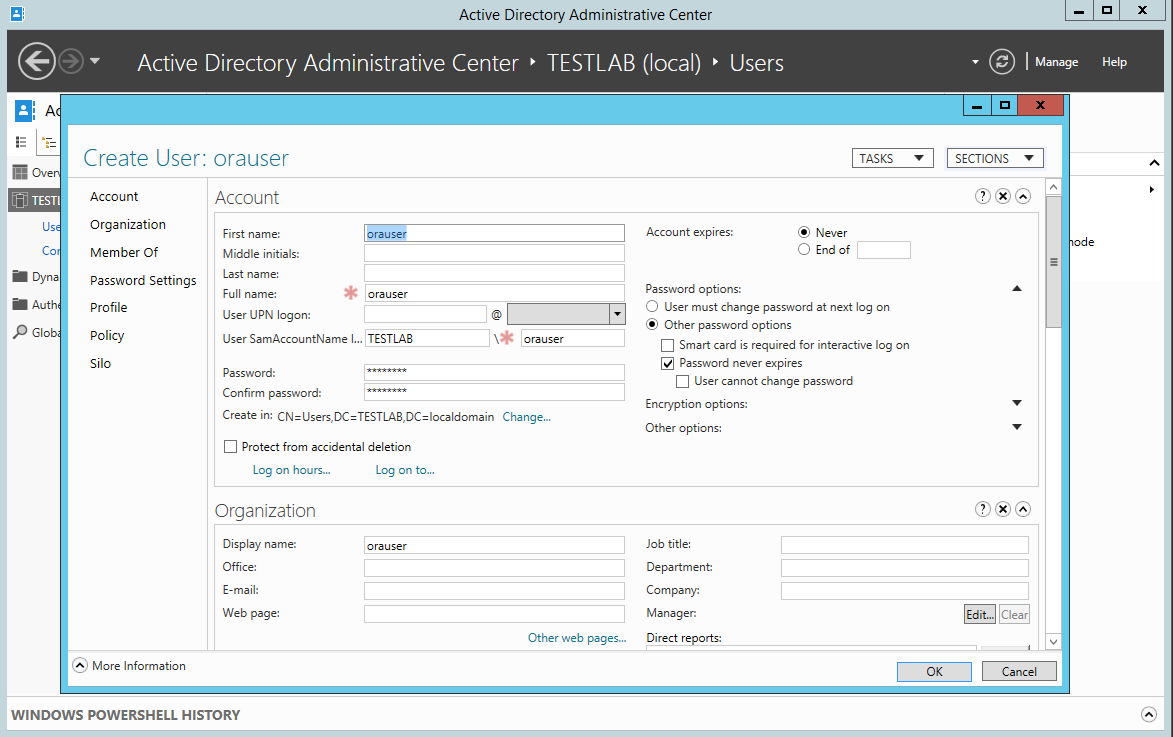Open the Password Settings section

point(143,280)
